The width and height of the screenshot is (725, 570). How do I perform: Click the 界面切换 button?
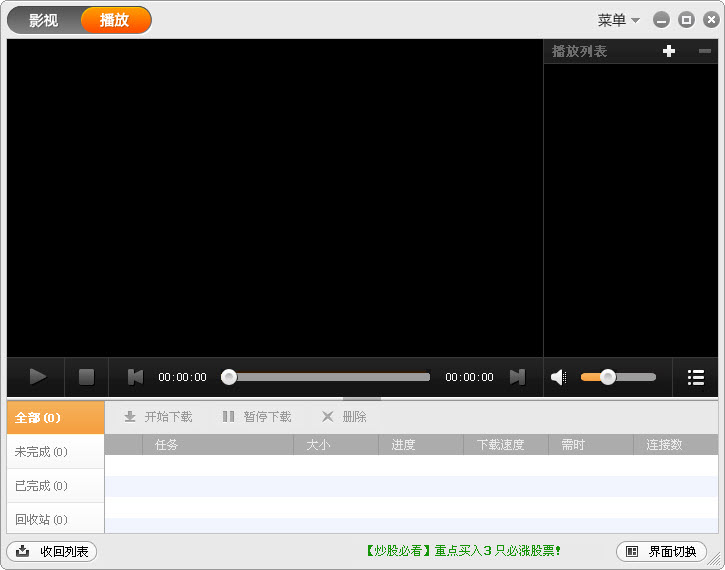[x=661, y=551]
